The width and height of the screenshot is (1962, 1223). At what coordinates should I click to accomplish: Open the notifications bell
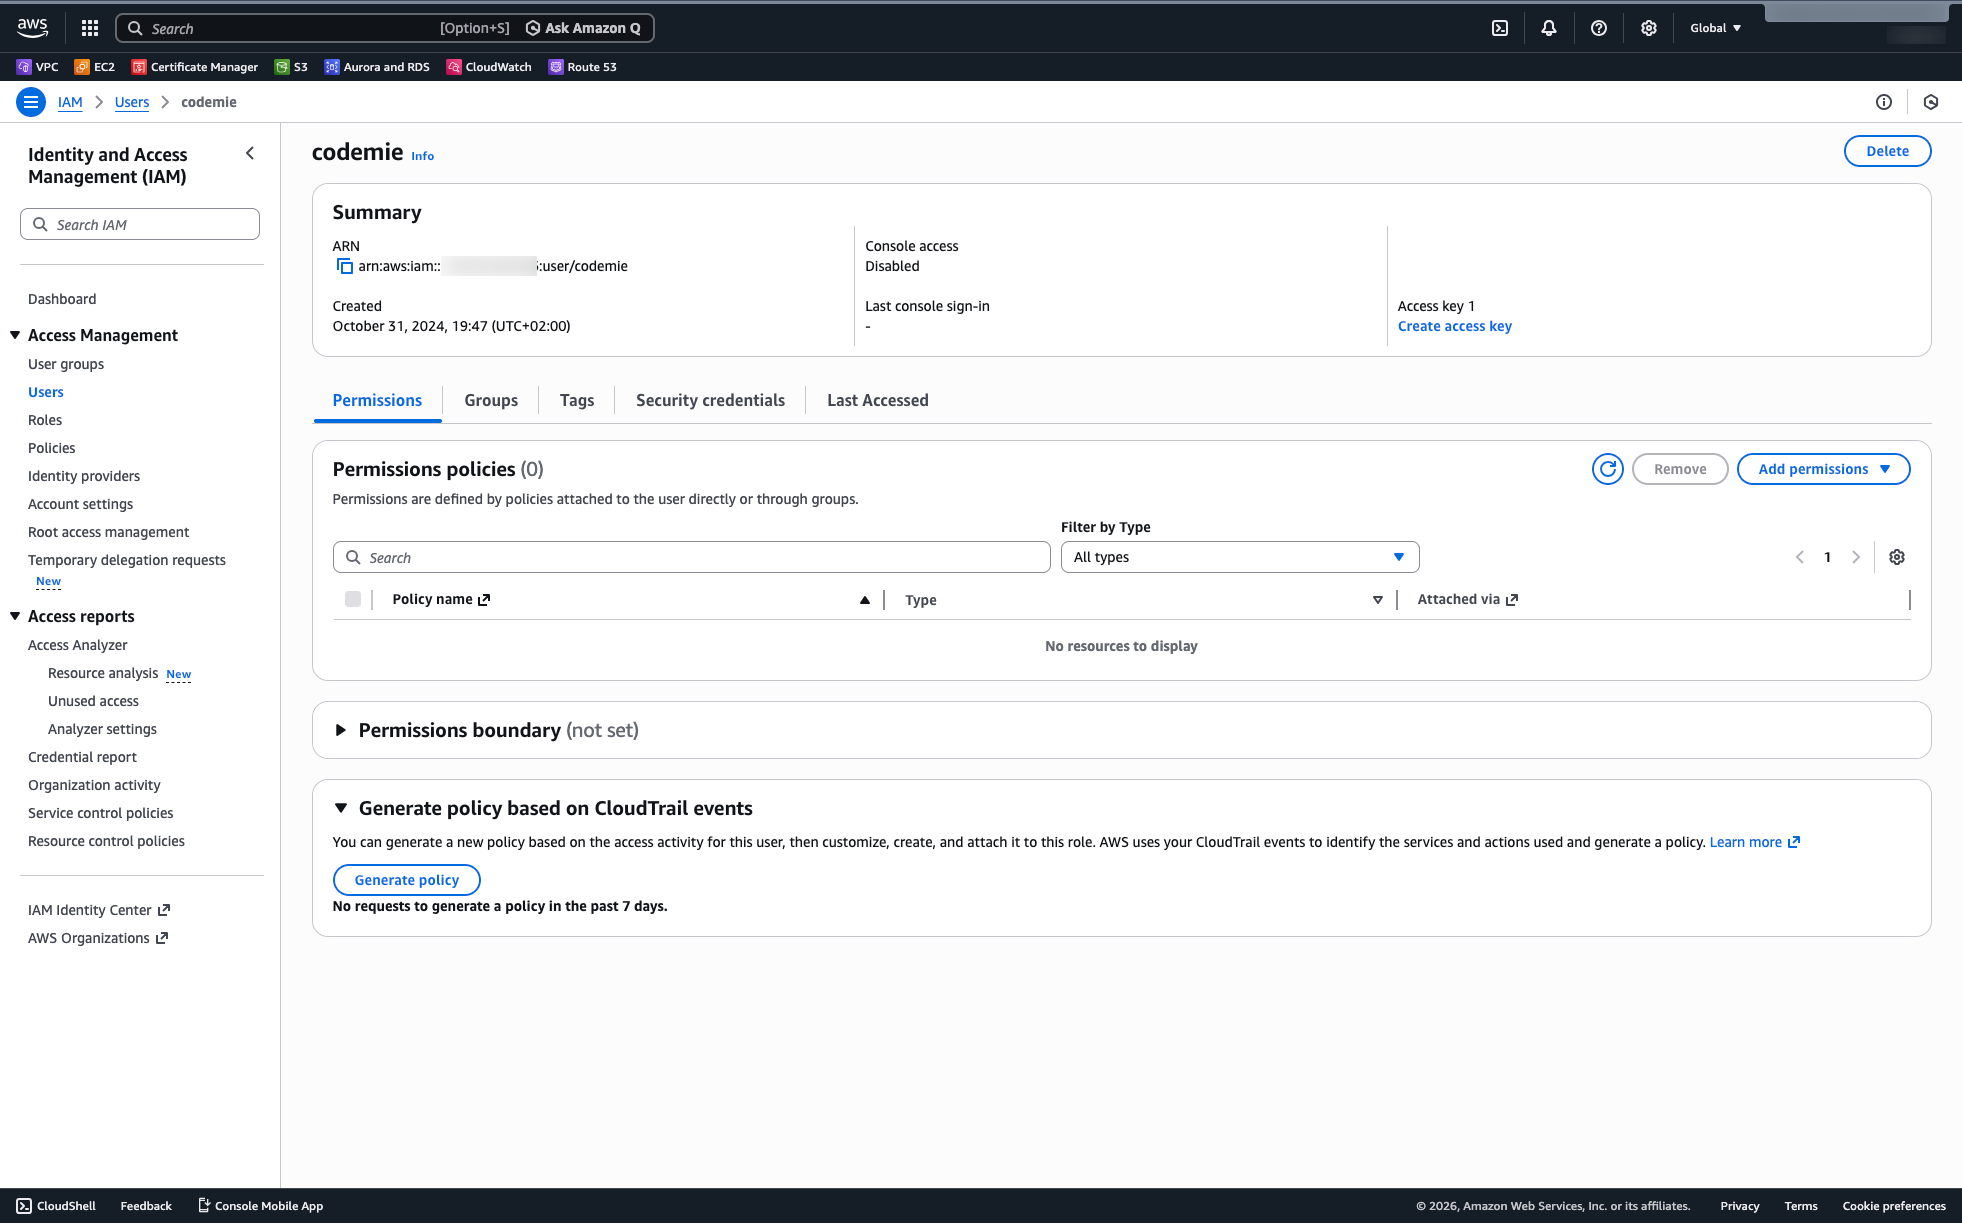pyautogui.click(x=1548, y=27)
